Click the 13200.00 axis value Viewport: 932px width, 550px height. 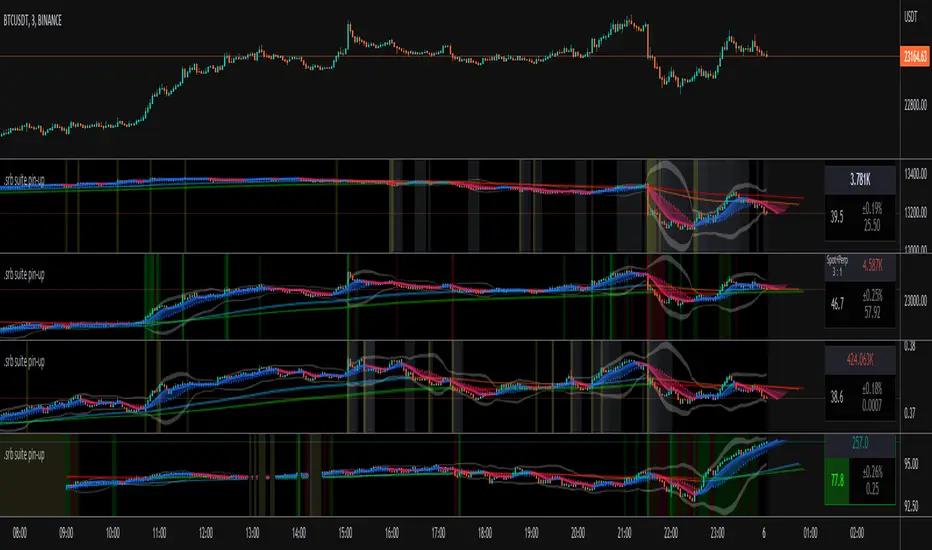tap(915, 212)
